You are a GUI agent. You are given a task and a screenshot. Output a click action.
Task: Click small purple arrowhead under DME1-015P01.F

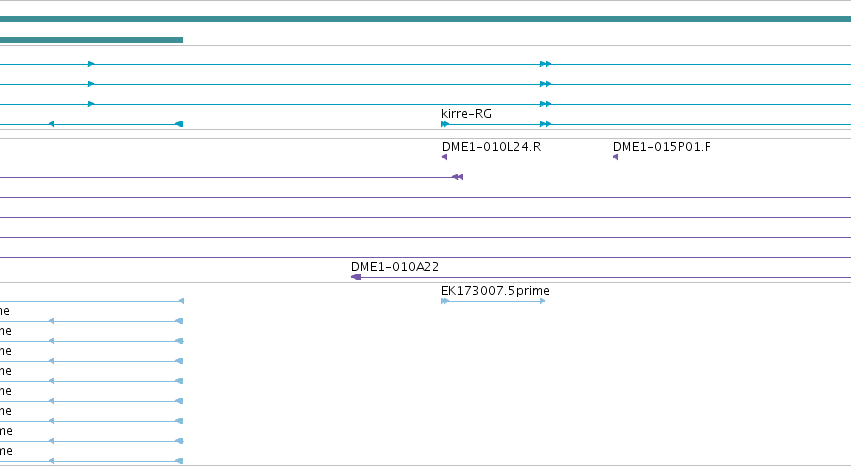coord(615,157)
